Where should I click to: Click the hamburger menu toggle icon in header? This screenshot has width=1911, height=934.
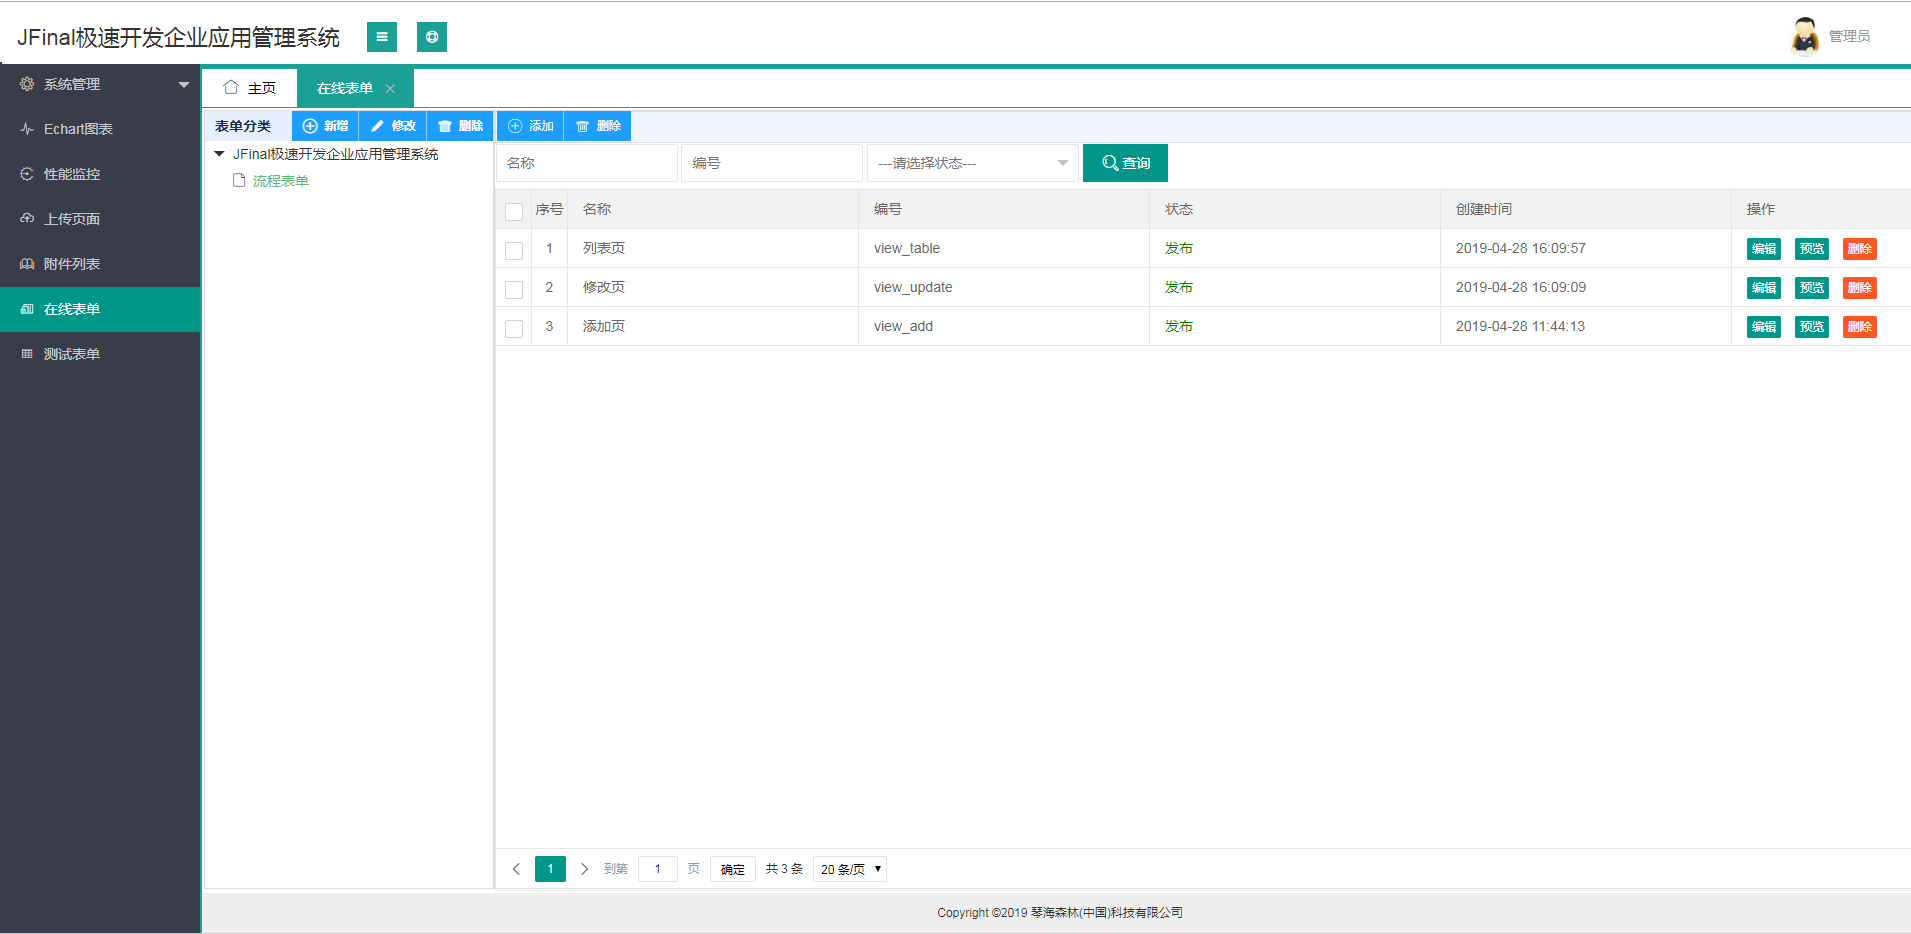[x=381, y=37]
